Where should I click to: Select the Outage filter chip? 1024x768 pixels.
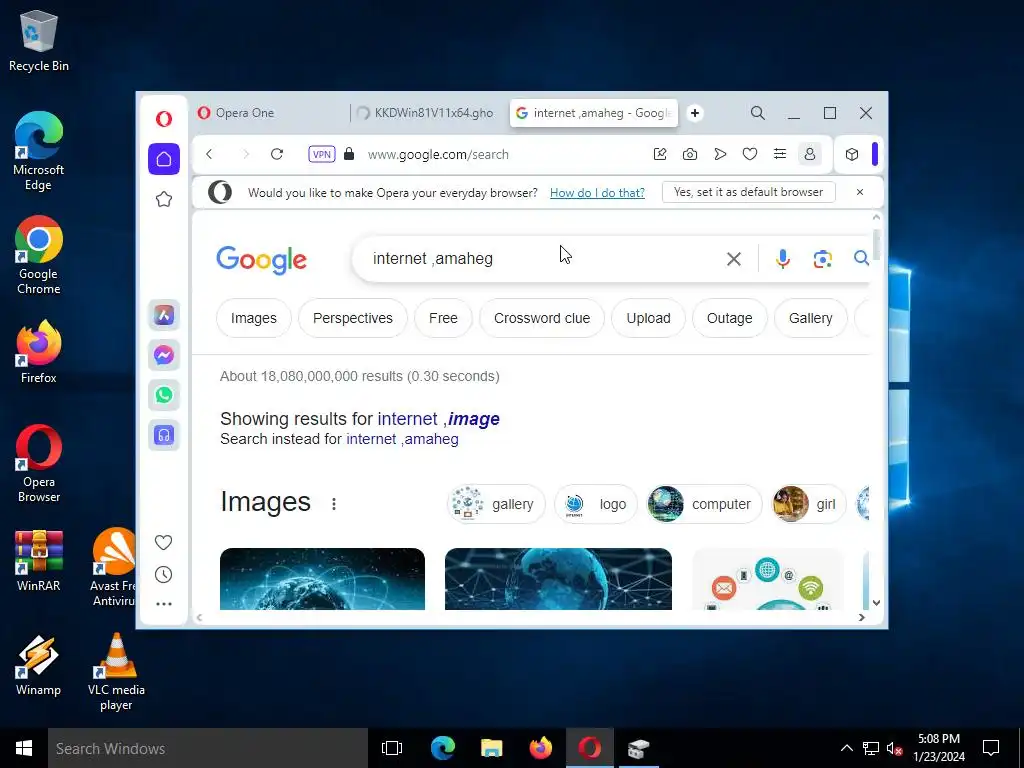tap(729, 318)
